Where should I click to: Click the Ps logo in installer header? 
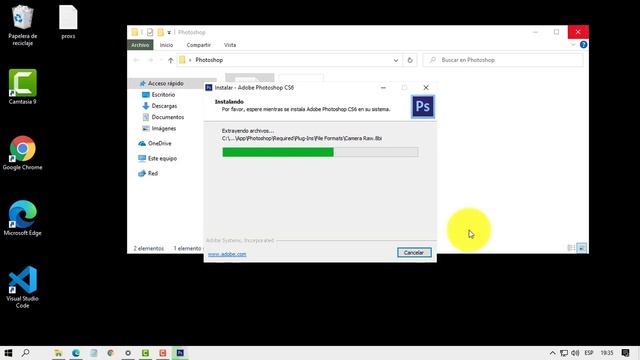click(x=423, y=107)
